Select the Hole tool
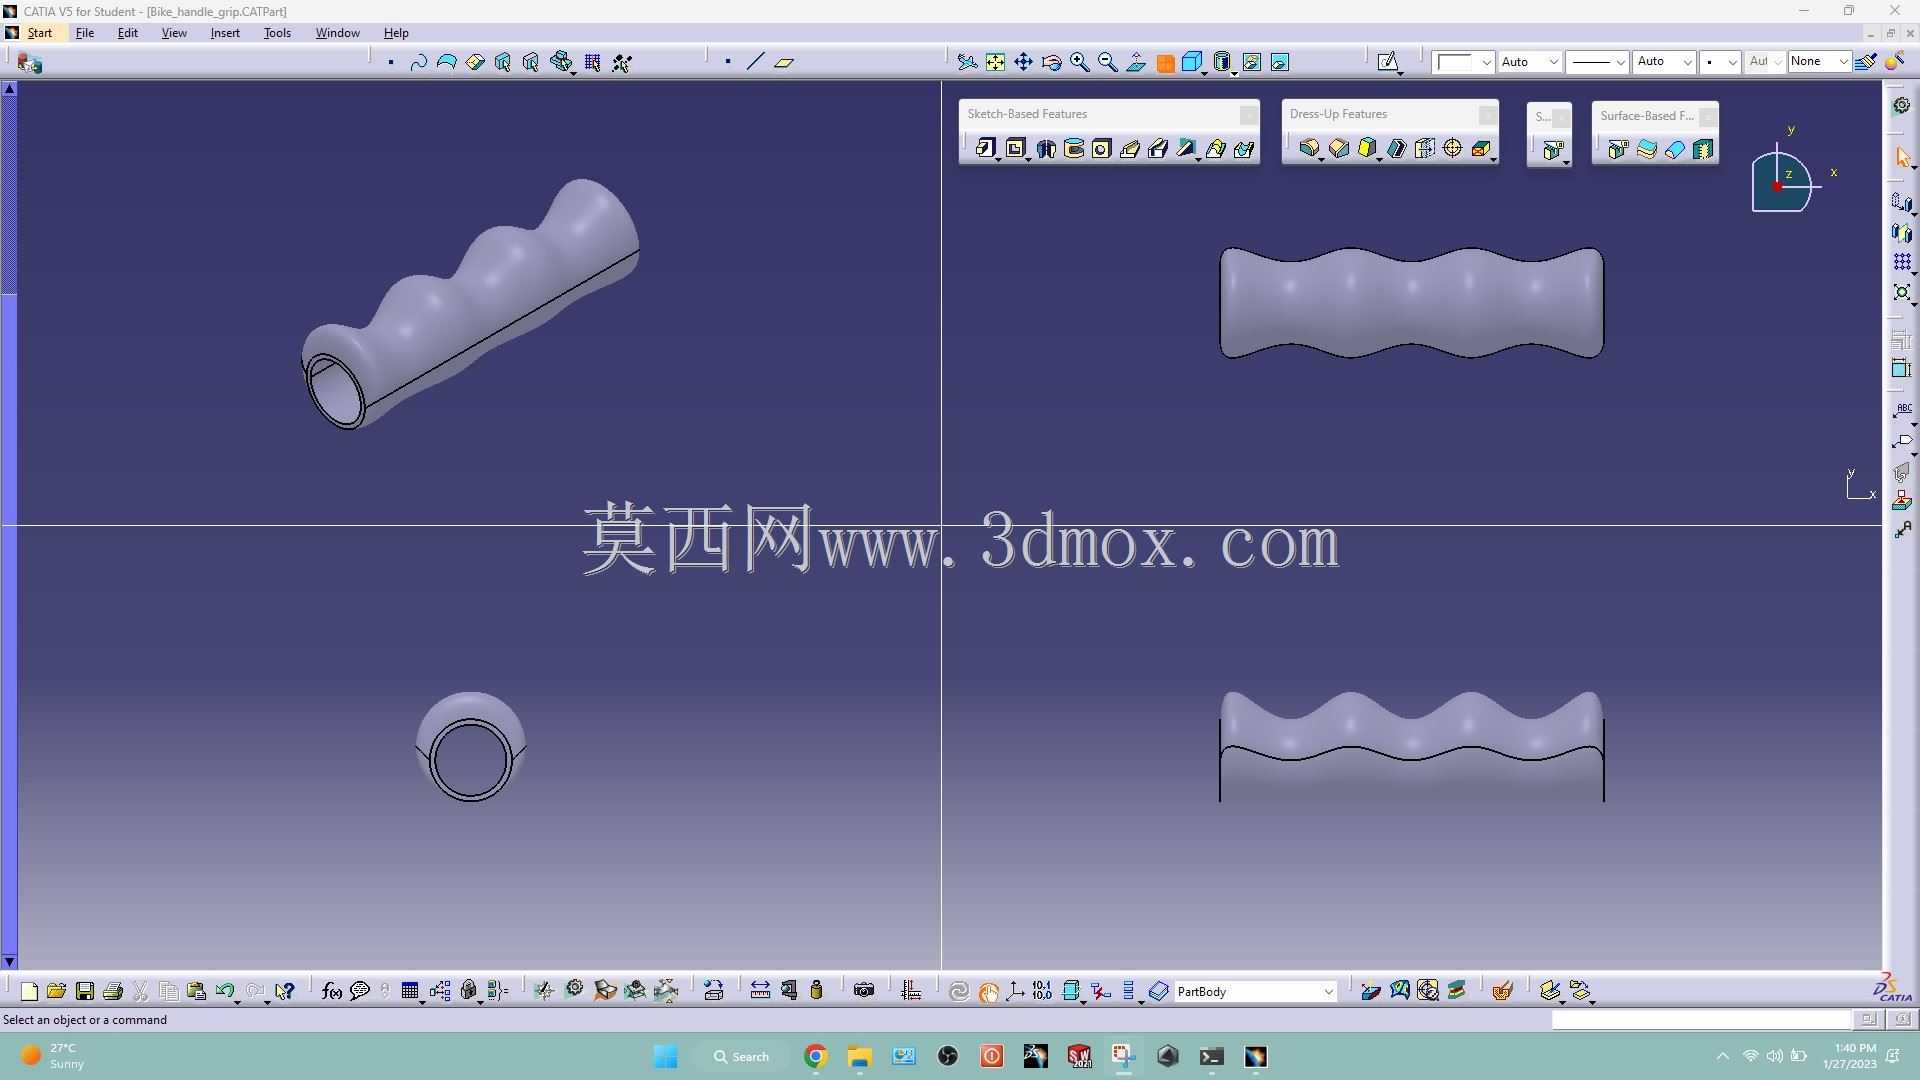Image resolution: width=1920 pixels, height=1080 pixels. coord(1101,149)
